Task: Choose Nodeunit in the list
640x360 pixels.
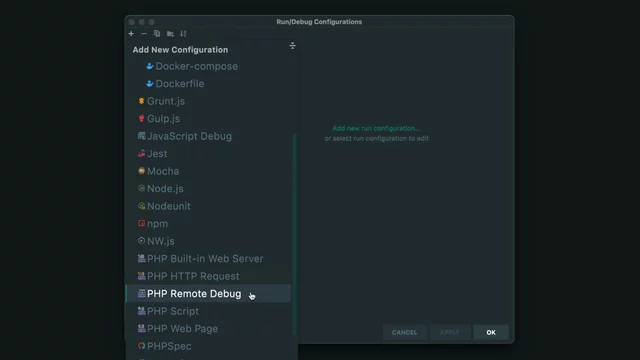Action: (209, 206)
